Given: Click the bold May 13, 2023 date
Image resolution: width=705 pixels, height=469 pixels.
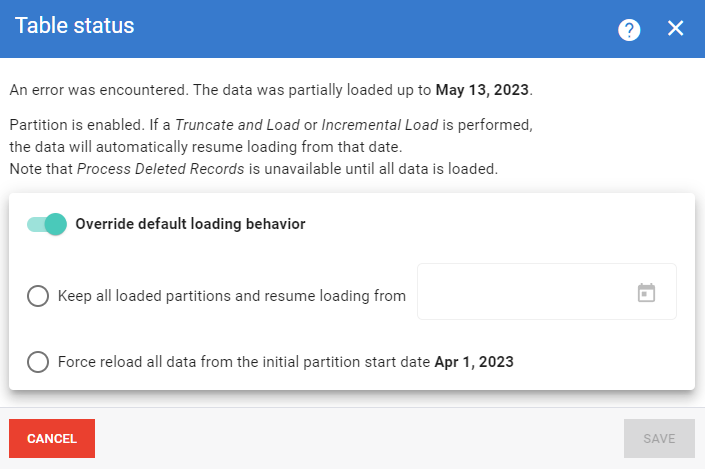Looking at the screenshot, I should [482, 90].
